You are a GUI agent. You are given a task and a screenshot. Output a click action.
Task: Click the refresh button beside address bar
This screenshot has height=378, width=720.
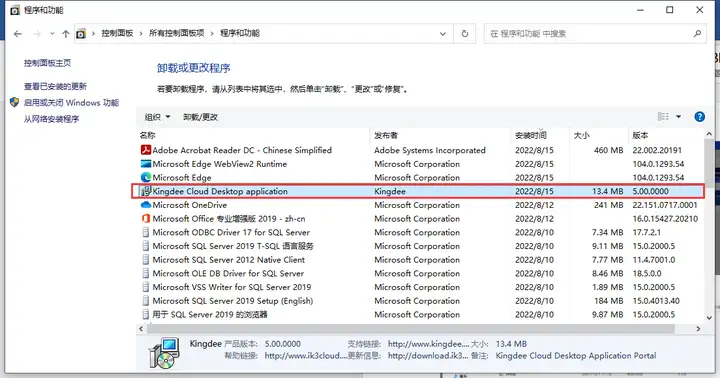coord(465,34)
